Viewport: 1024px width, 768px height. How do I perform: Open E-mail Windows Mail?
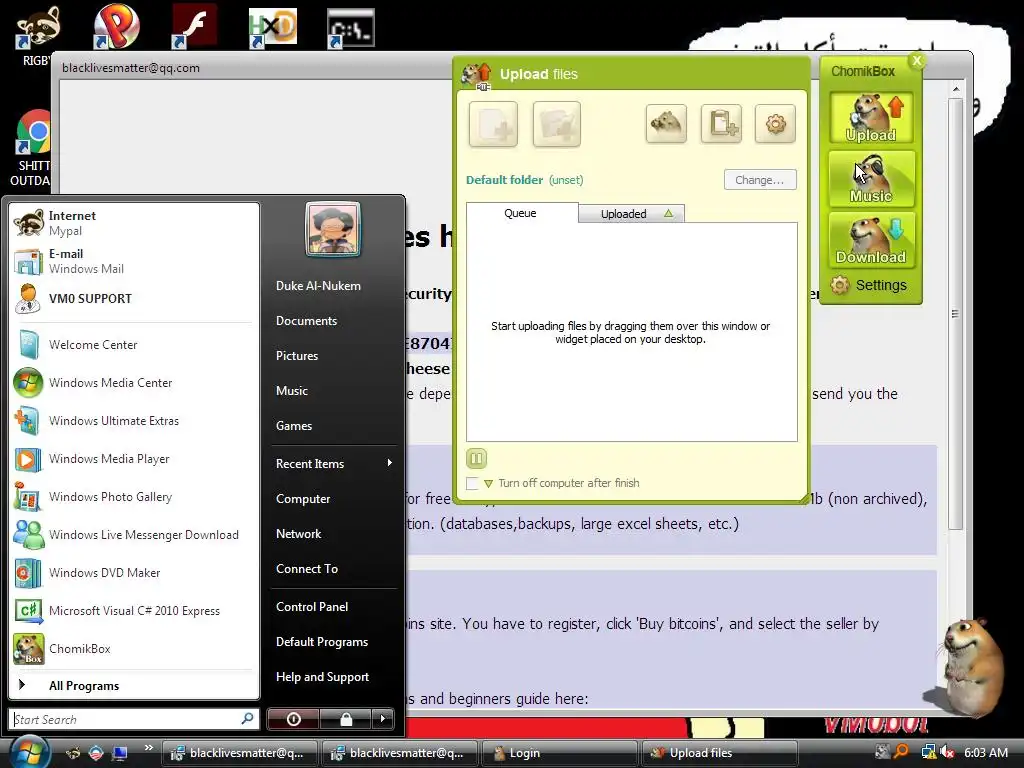(134, 261)
